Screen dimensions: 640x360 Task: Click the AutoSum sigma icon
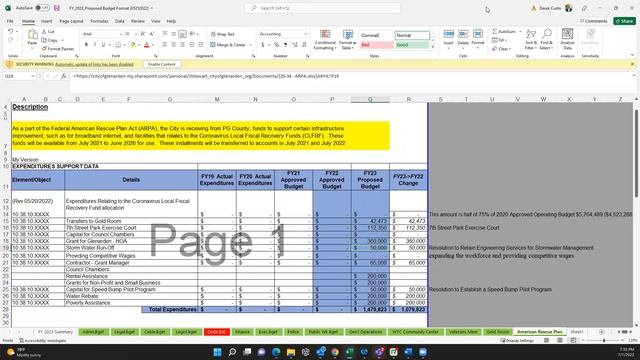coord(495,31)
